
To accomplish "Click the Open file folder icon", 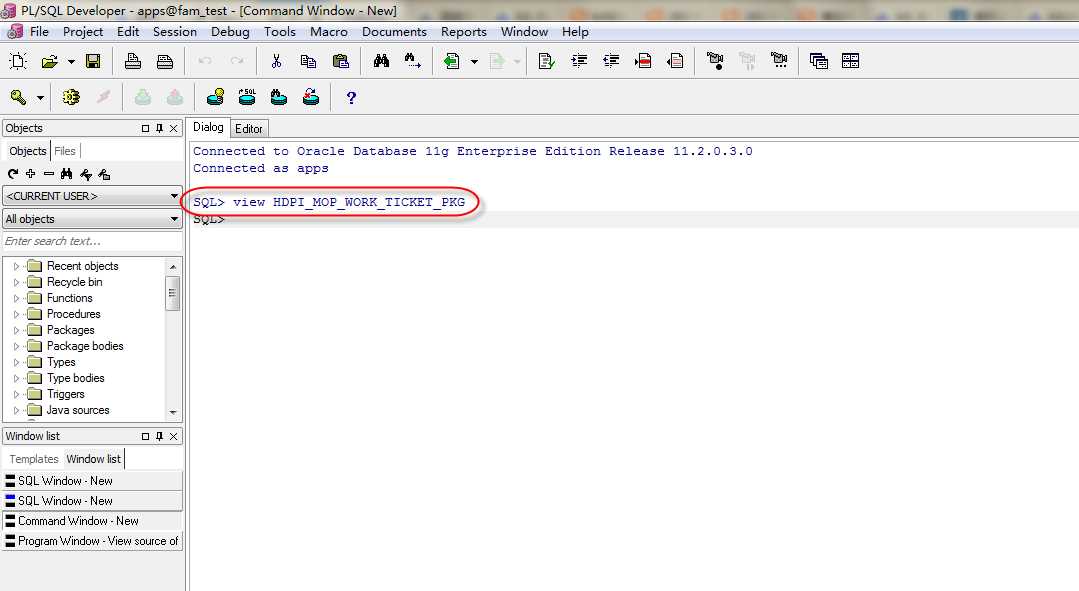I will tap(50, 61).
